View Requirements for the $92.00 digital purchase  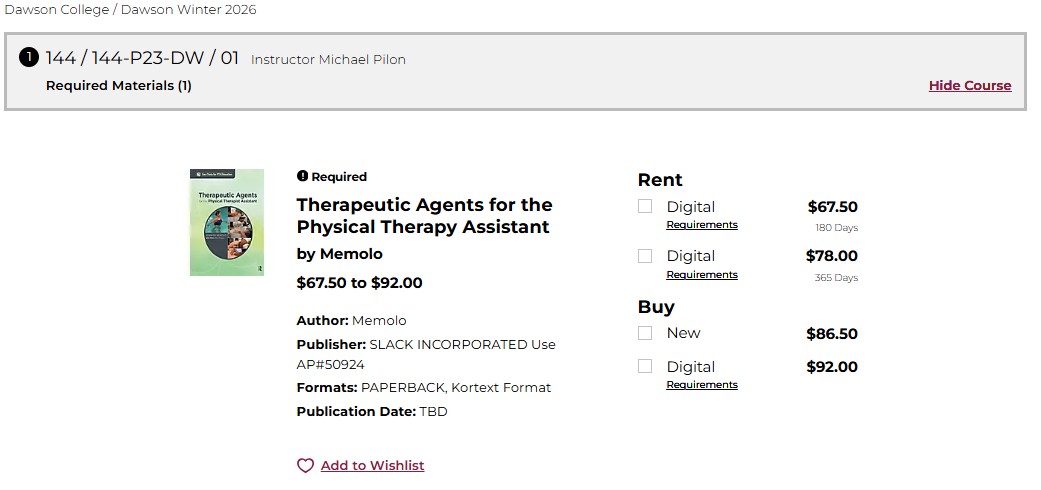click(x=701, y=385)
